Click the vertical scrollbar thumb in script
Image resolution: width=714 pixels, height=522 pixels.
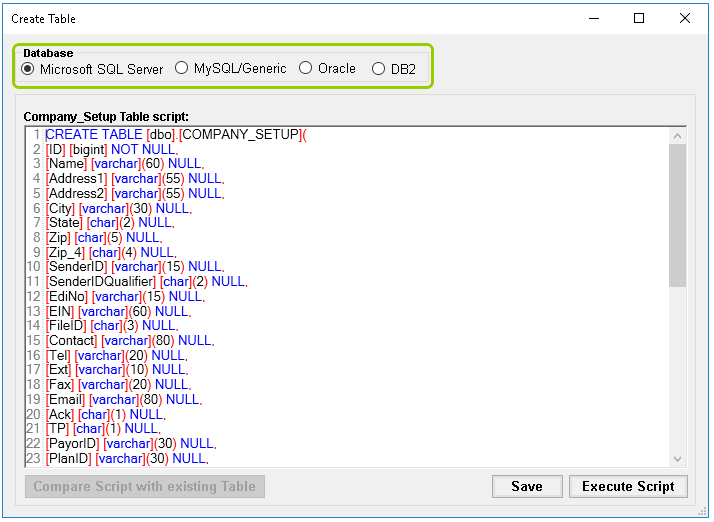point(677,215)
